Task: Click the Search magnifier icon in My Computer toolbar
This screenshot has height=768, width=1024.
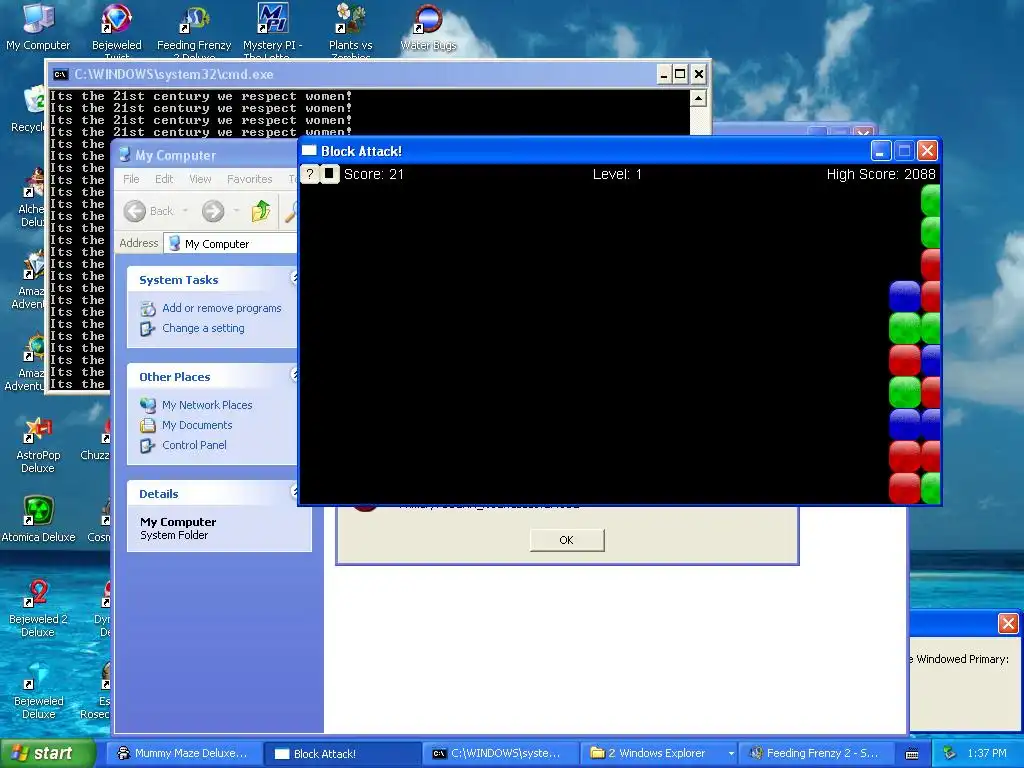Action: point(291,211)
